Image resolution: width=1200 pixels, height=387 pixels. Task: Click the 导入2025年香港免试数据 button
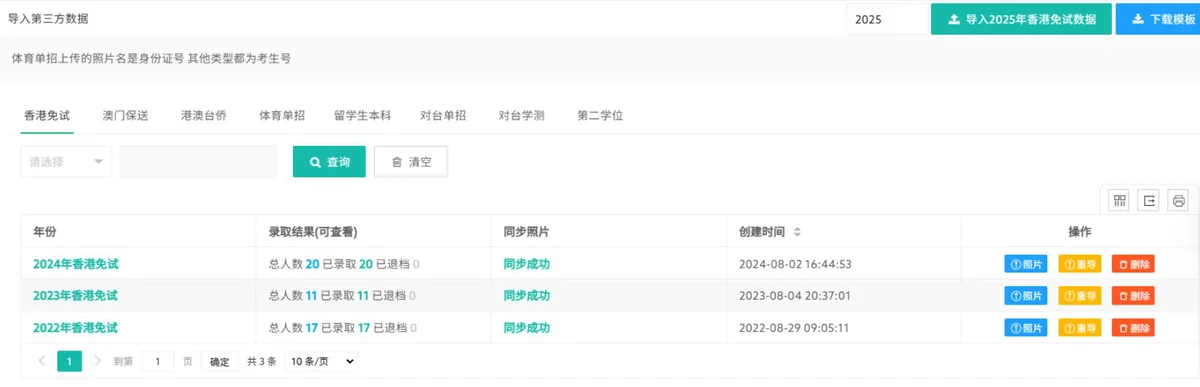click(1021, 19)
